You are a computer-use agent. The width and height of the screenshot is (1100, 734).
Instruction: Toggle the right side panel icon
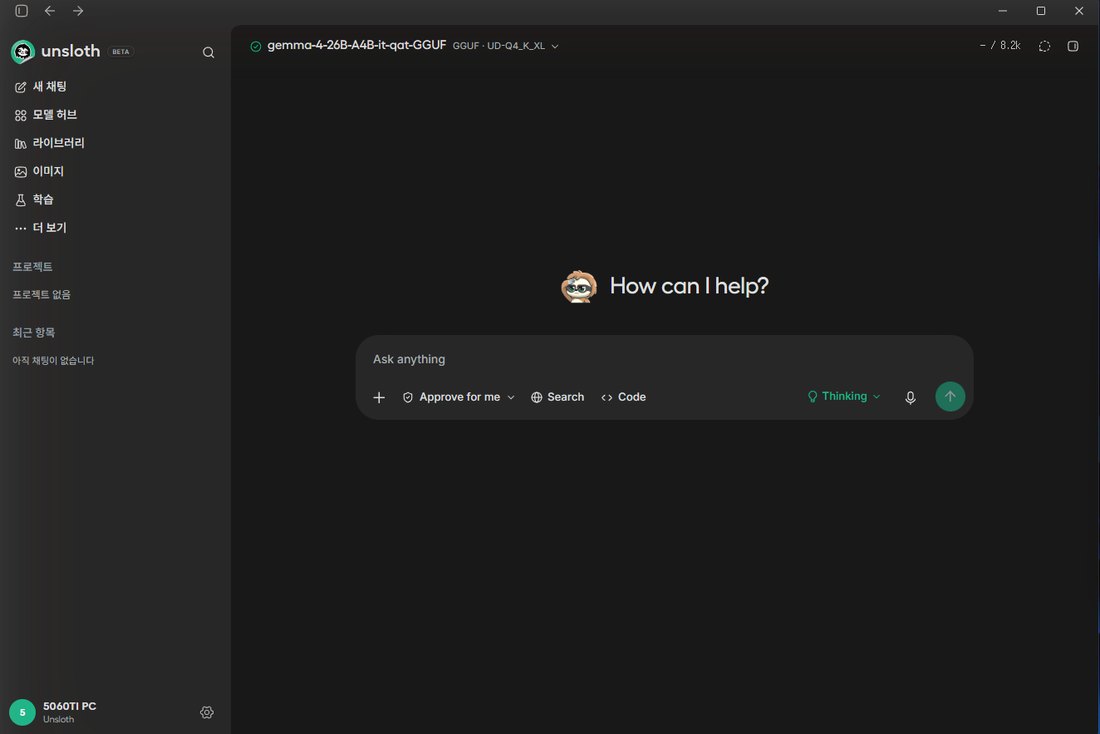coord(1073,46)
